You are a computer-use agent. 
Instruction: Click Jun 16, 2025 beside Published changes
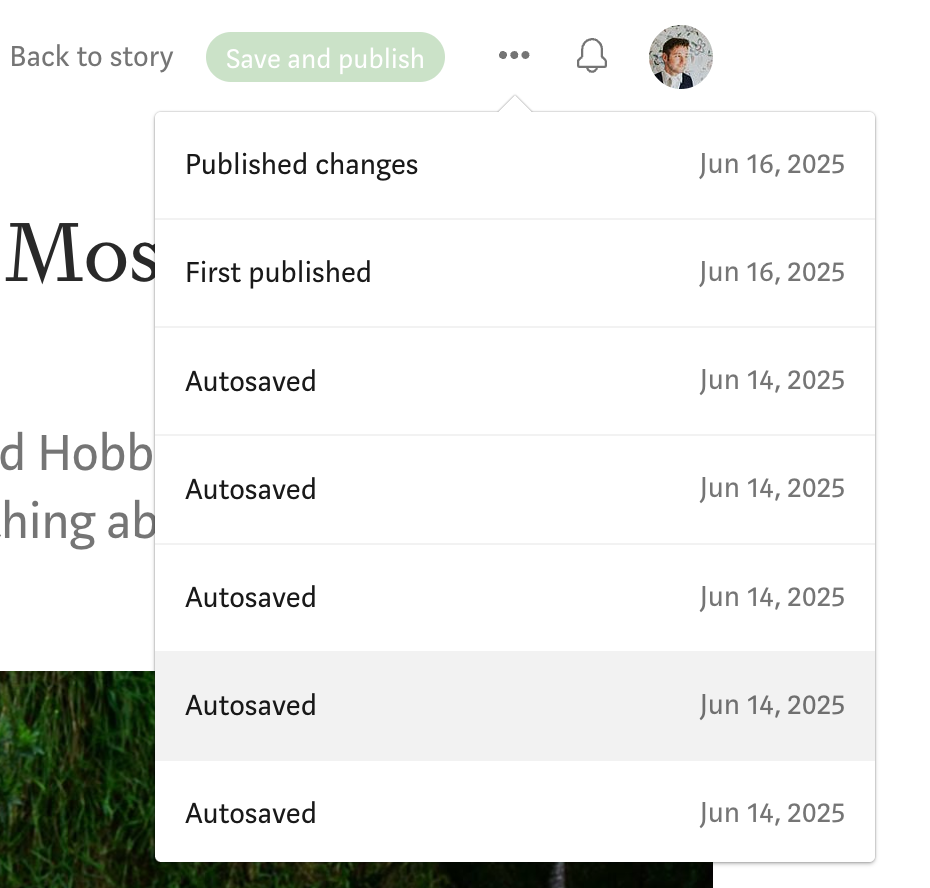[x=772, y=164]
